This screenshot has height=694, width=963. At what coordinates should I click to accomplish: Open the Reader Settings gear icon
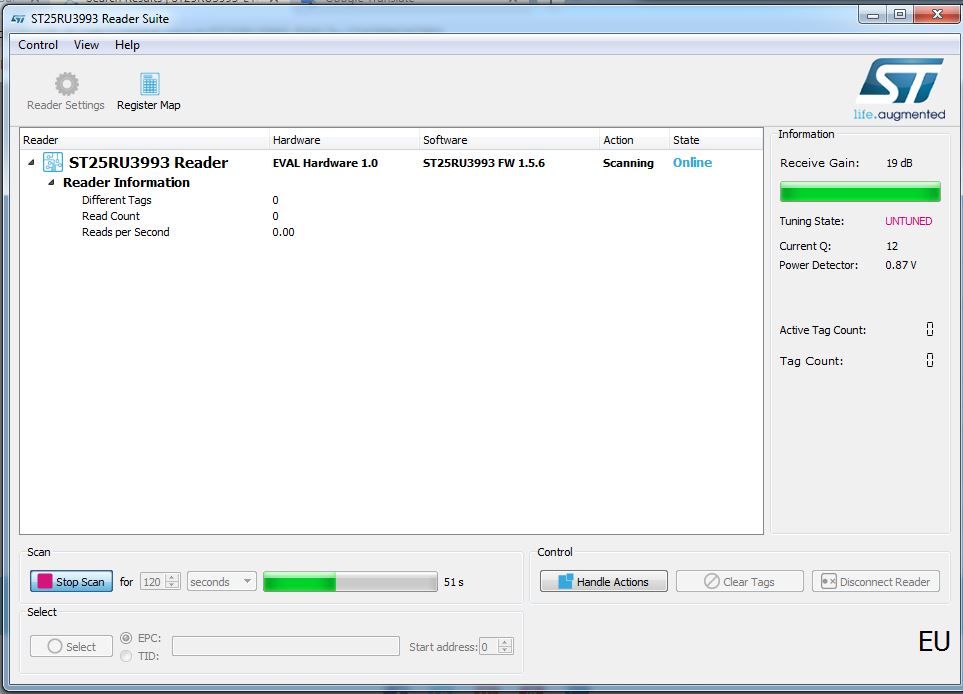pyautogui.click(x=66, y=84)
